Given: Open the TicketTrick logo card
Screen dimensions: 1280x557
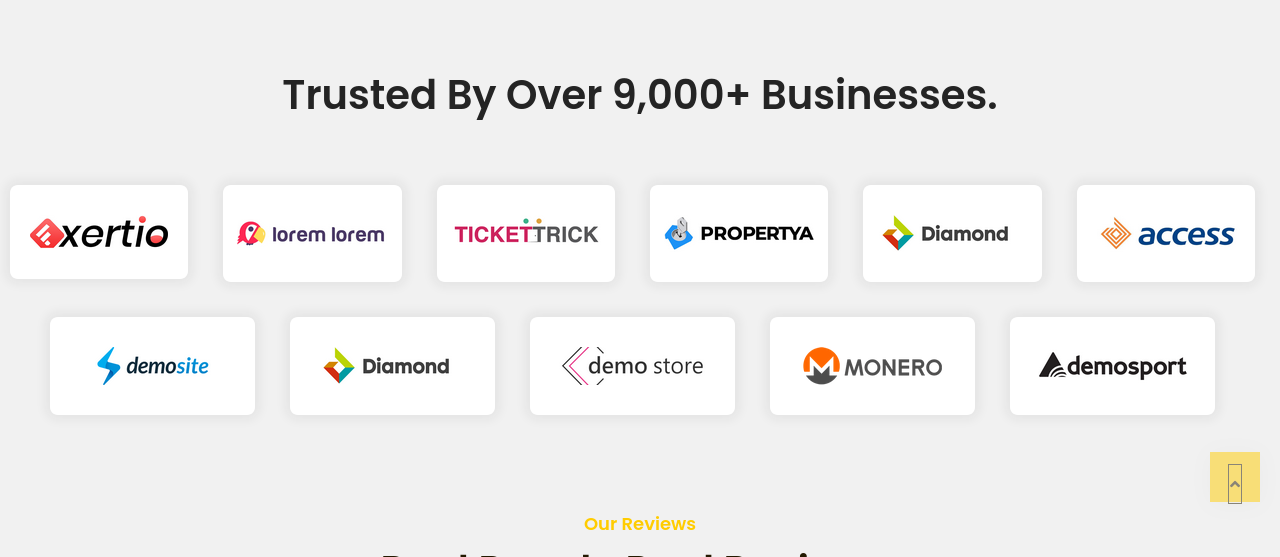Looking at the screenshot, I should pos(526,233).
